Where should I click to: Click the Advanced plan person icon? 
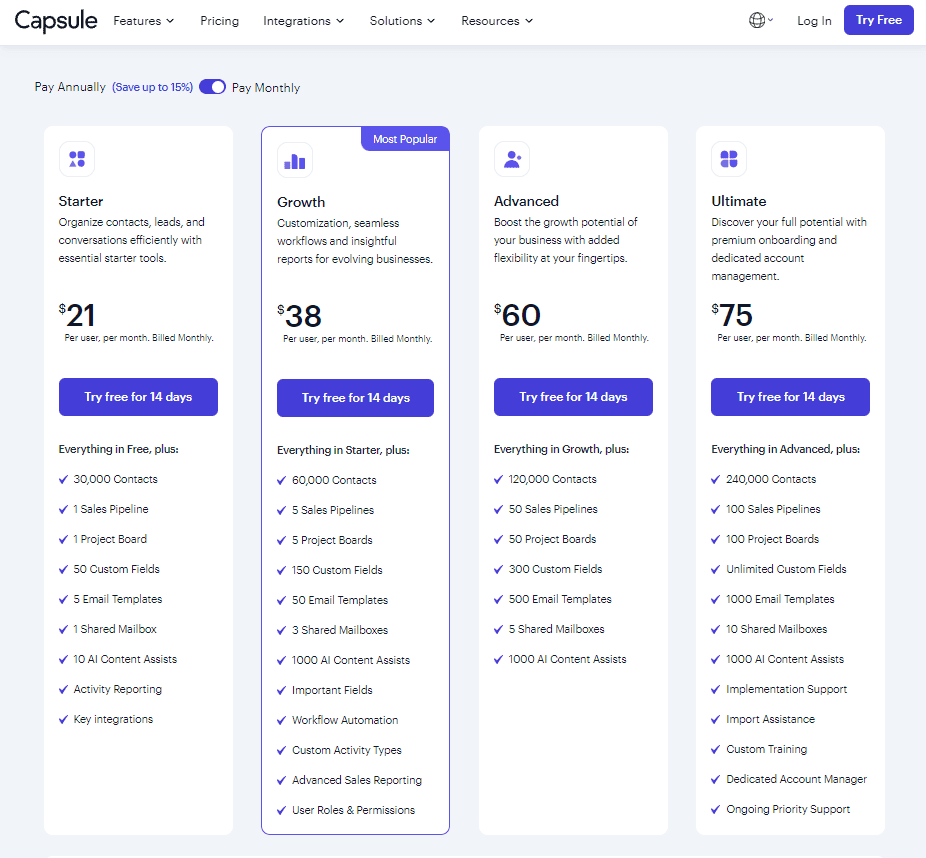click(512, 158)
